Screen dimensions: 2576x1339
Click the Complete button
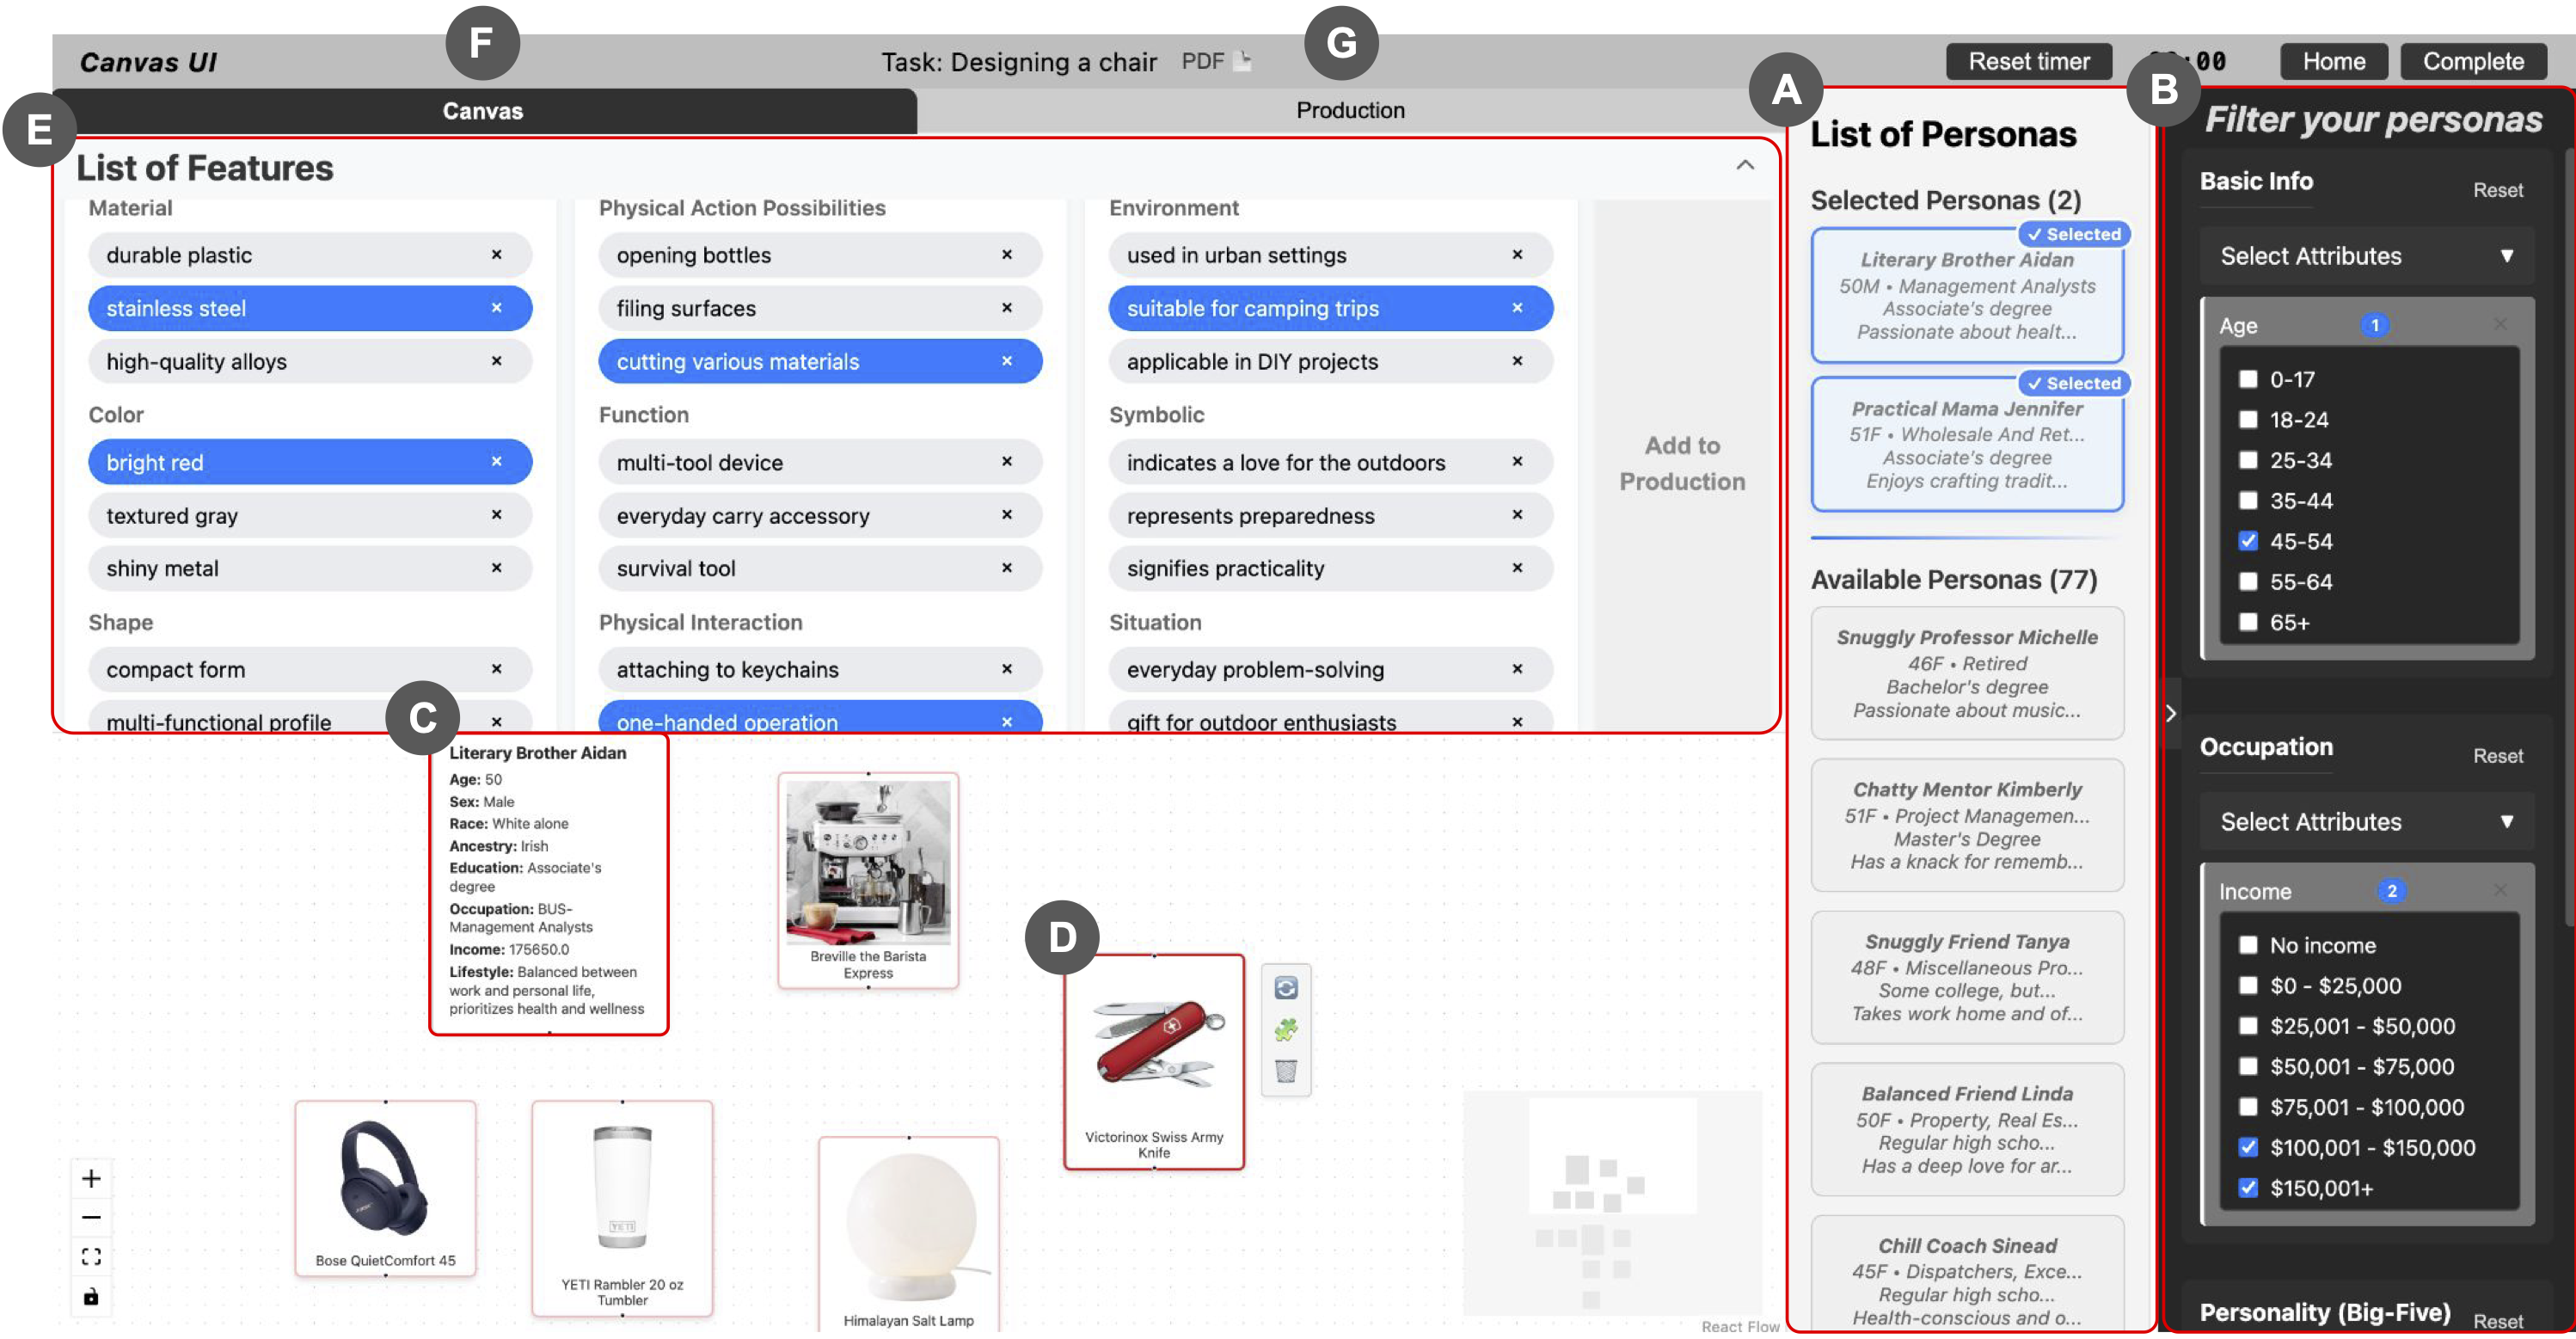[2472, 62]
